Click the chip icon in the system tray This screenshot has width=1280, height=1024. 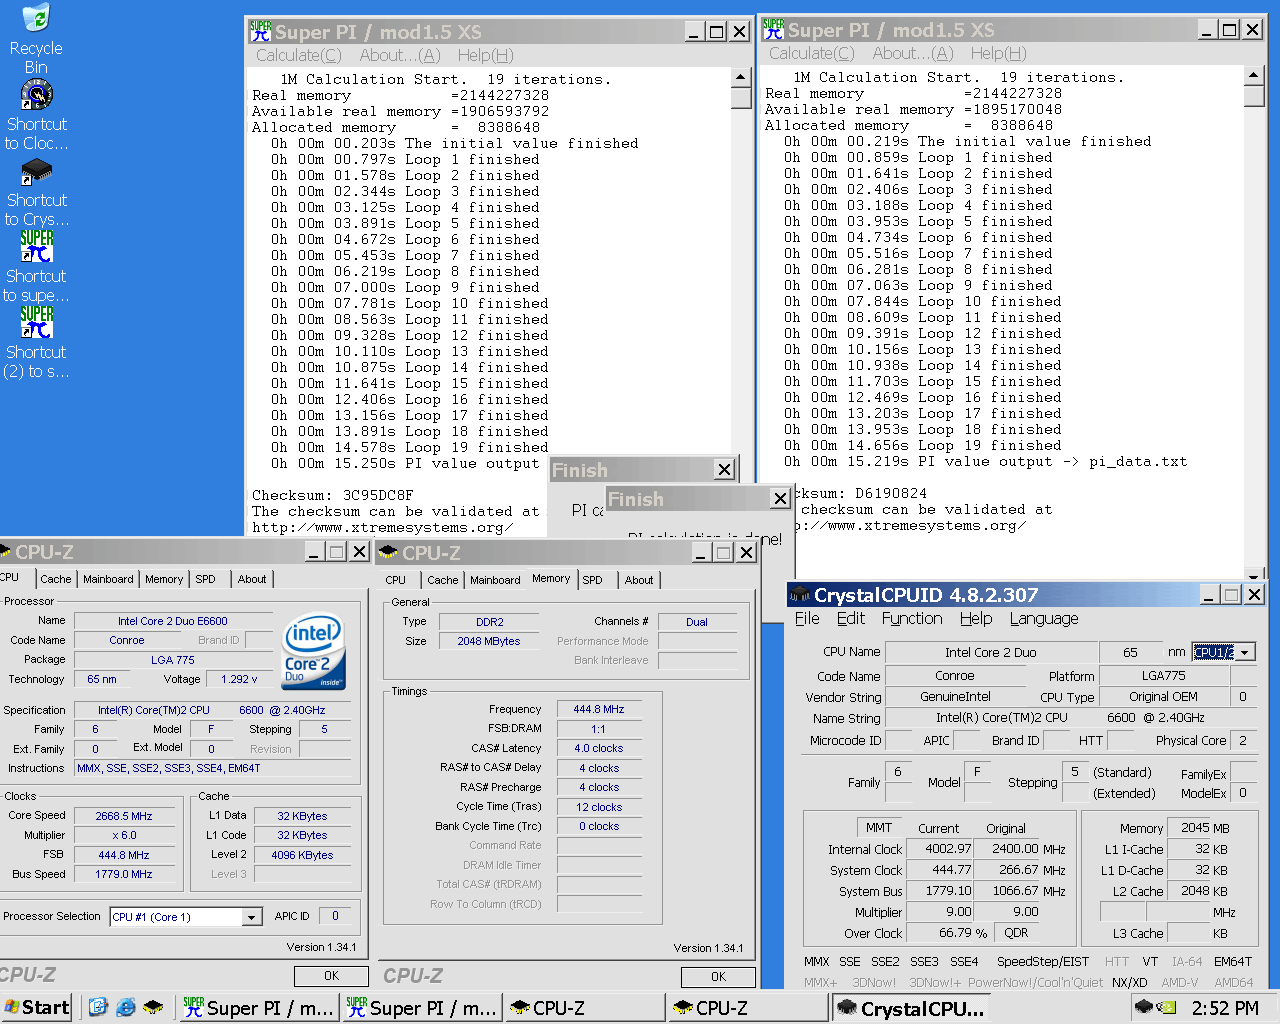tap(1144, 1007)
